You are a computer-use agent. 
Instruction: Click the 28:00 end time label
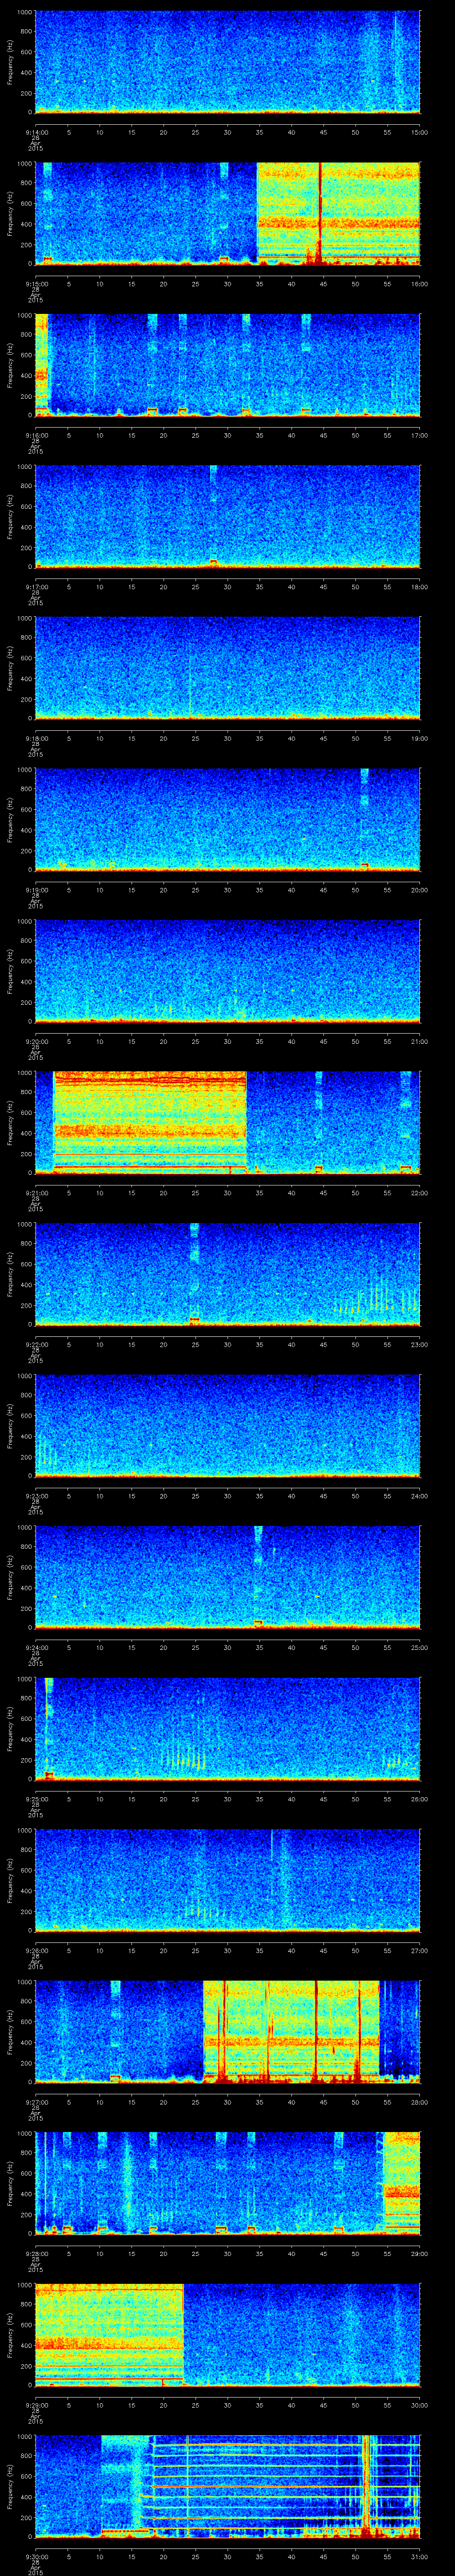tap(420, 2102)
